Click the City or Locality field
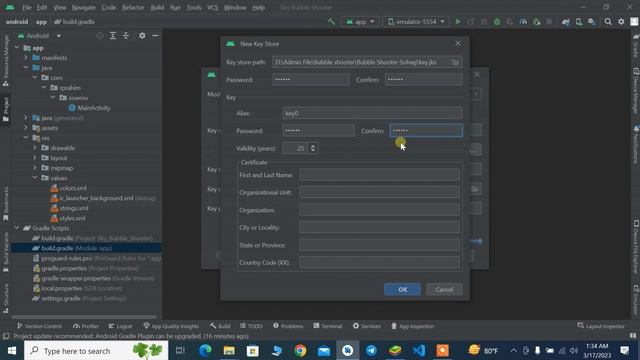The image size is (640, 360). click(380, 227)
